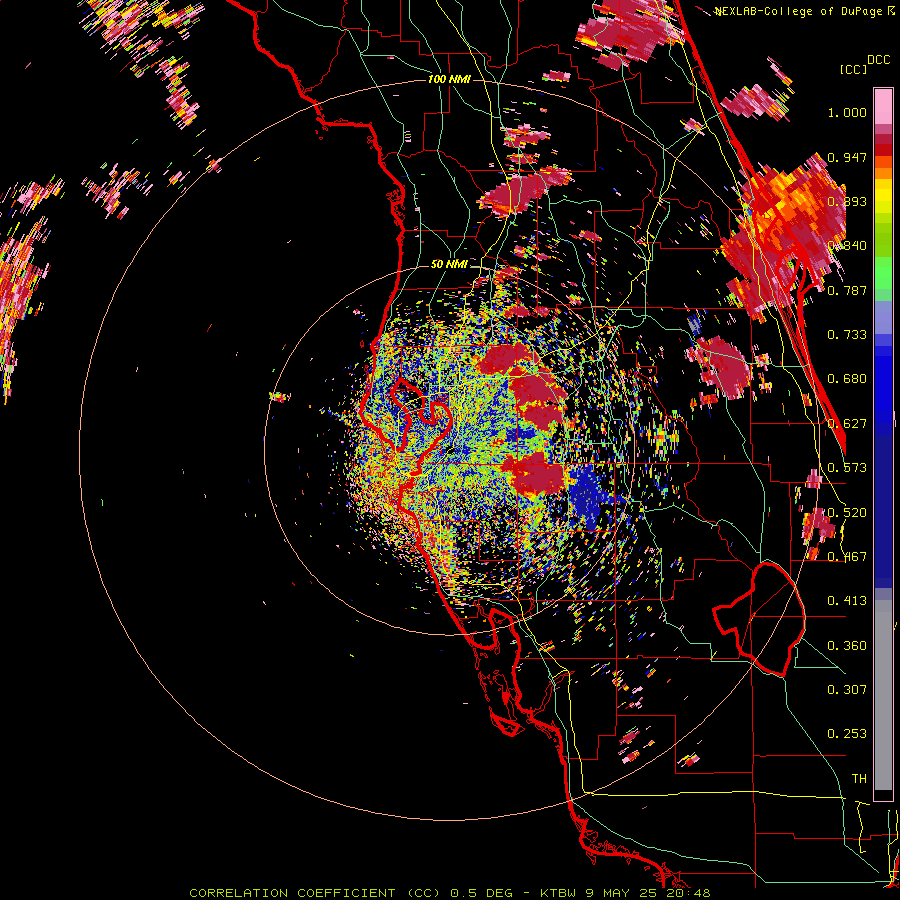The image size is (900, 900).
Task: Click the 0.307 color scale value
Action: (847, 690)
